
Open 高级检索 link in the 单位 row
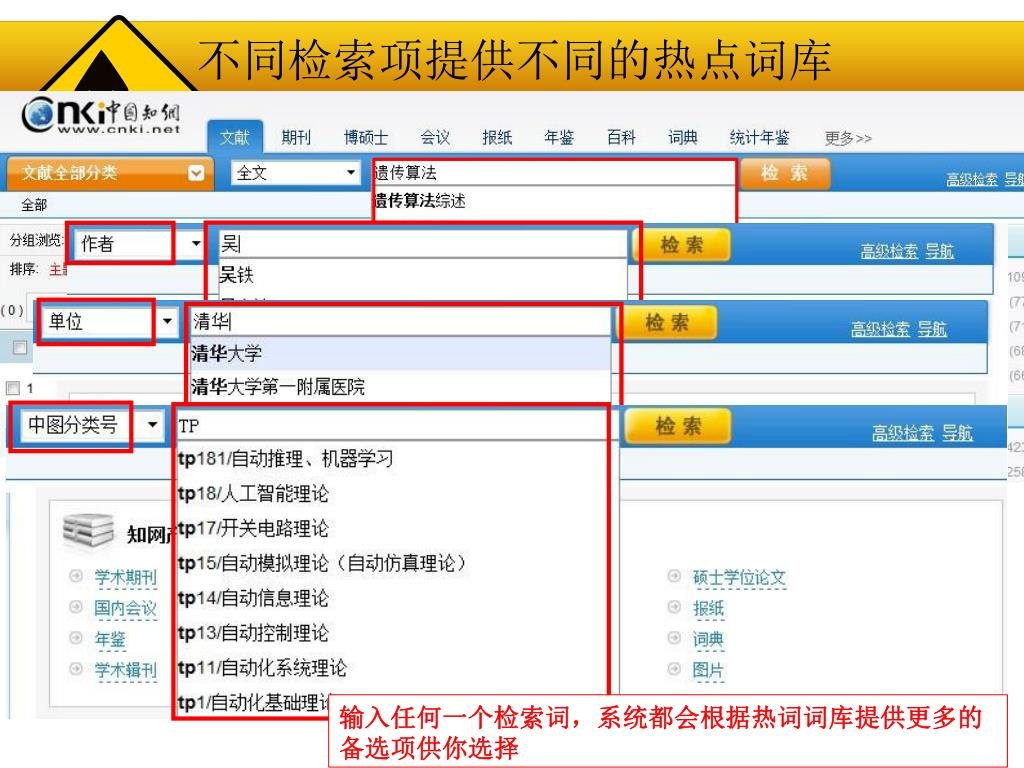click(x=880, y=328)
